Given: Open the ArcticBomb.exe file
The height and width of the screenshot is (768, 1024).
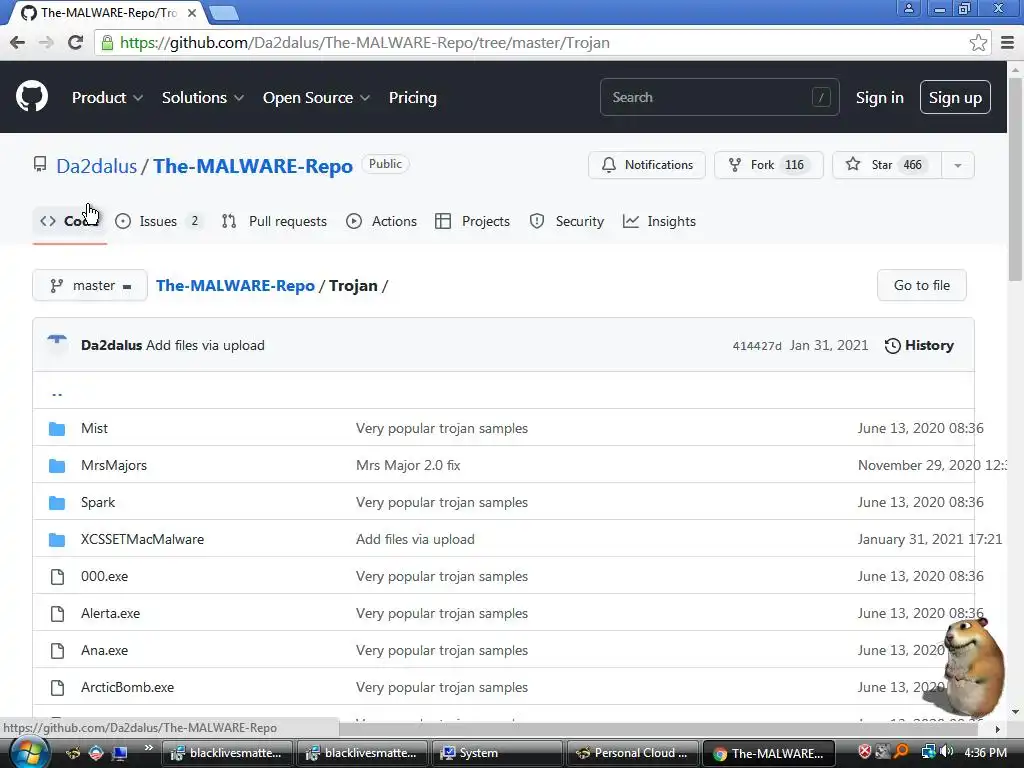Looking at the screenshot, I should (x=127, y=687).
